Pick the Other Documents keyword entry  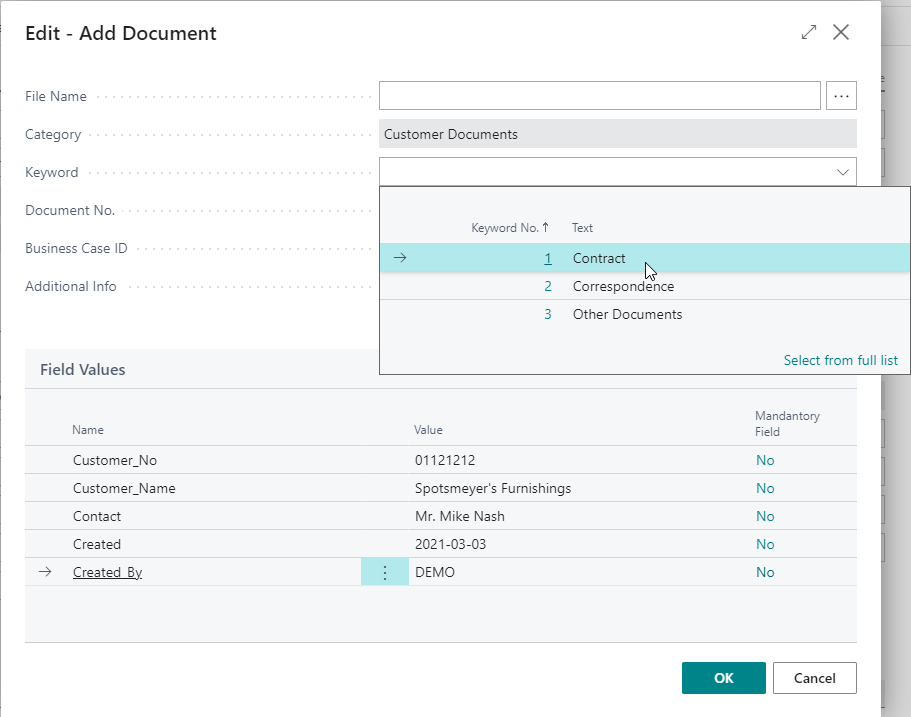coord(627,314)
